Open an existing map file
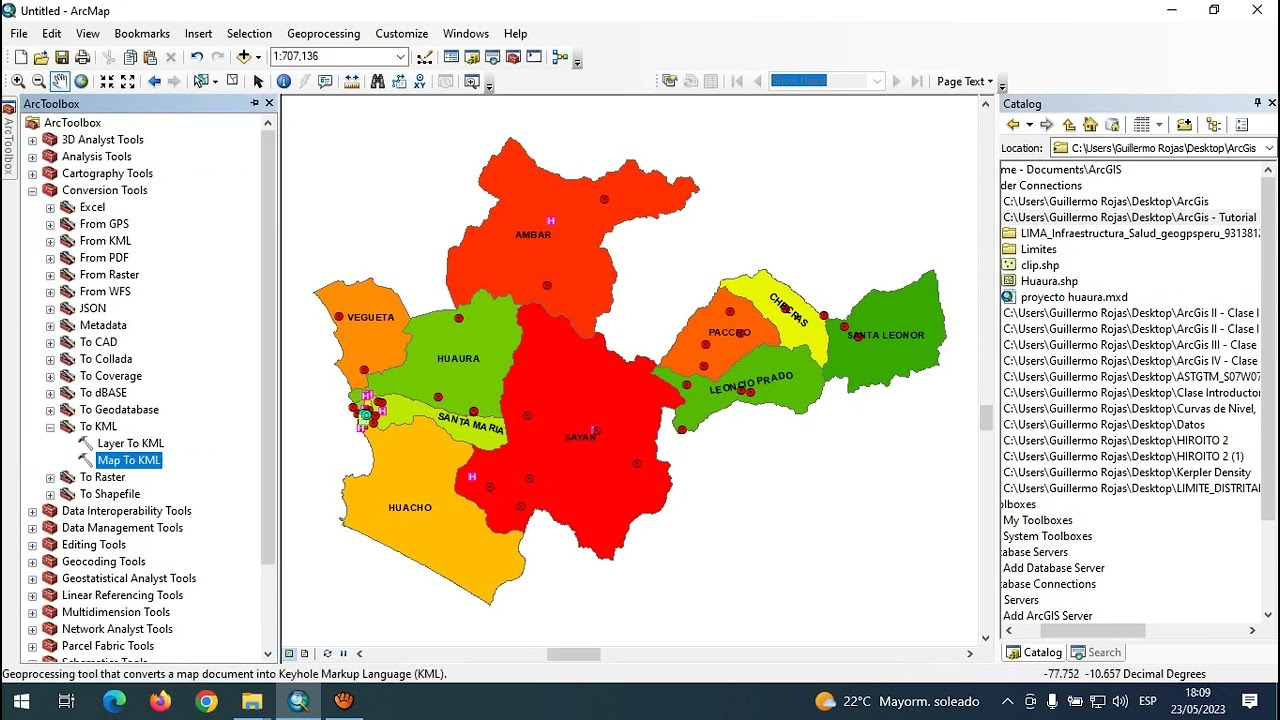 pyautogui.click(x=41, y=57)
